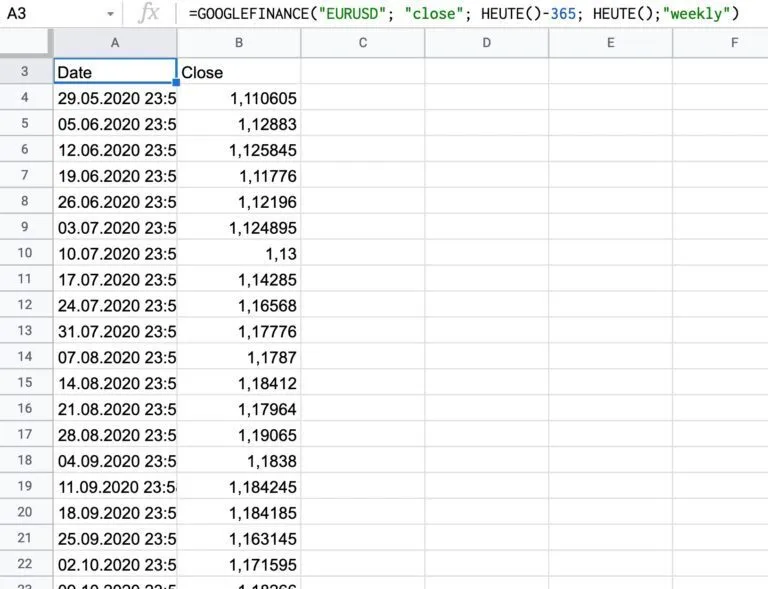Select cell with date 24.07.2020
The image size is (768, 589).
tap(115, 305)
